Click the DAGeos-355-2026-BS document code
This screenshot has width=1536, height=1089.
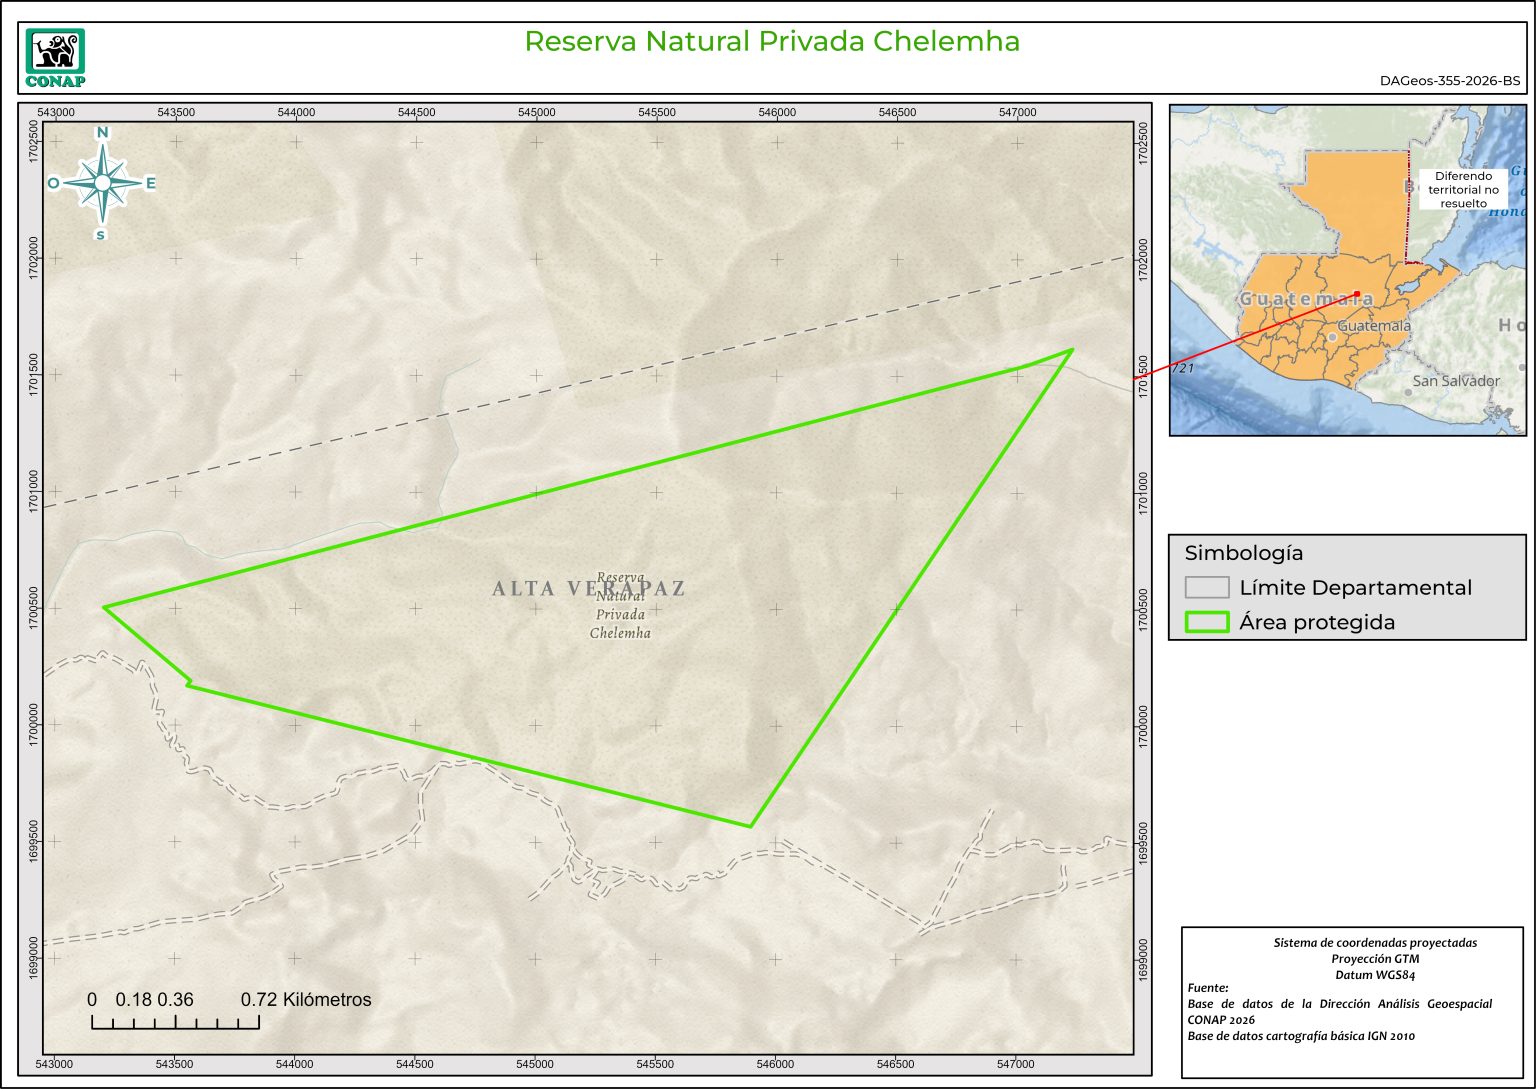coord(1449,81)
